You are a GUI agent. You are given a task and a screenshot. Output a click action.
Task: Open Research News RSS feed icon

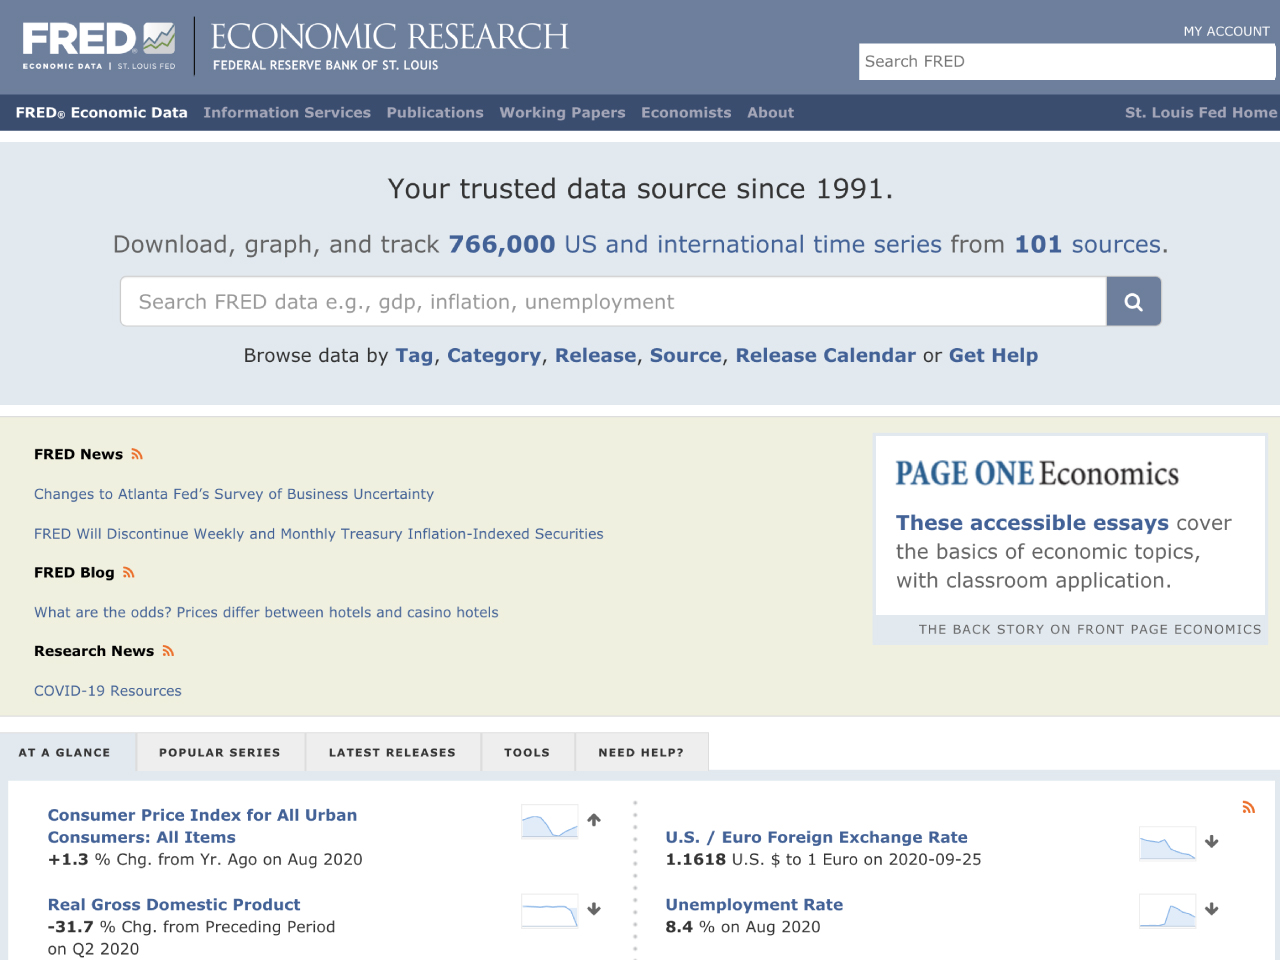pos(168,651)
